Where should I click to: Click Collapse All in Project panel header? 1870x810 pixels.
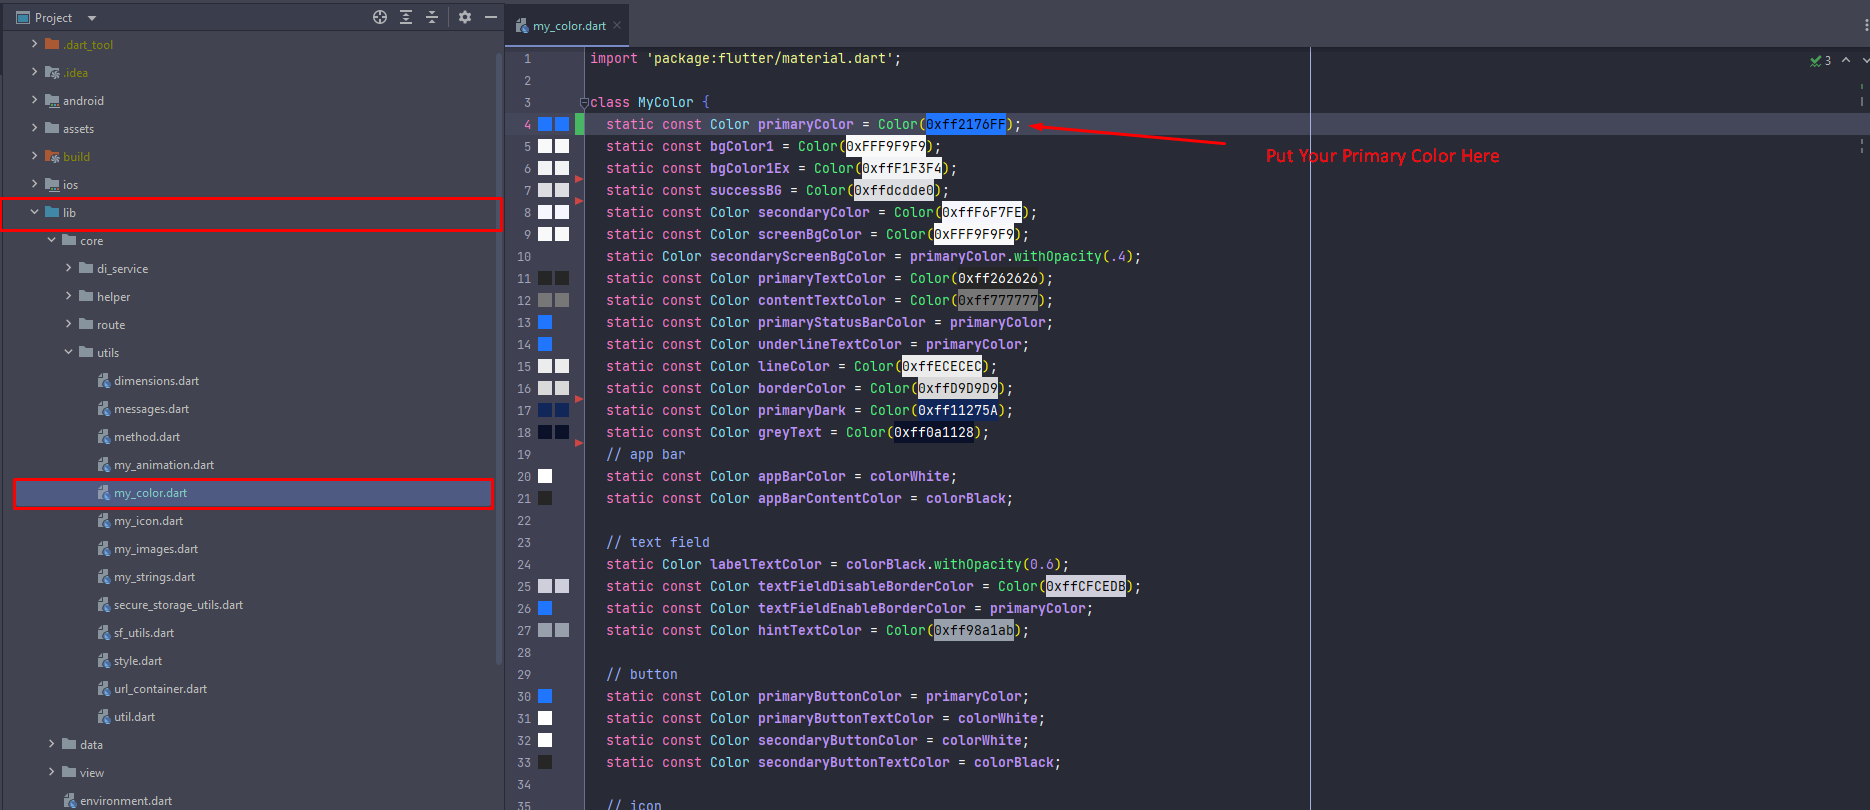coord(432,17)
